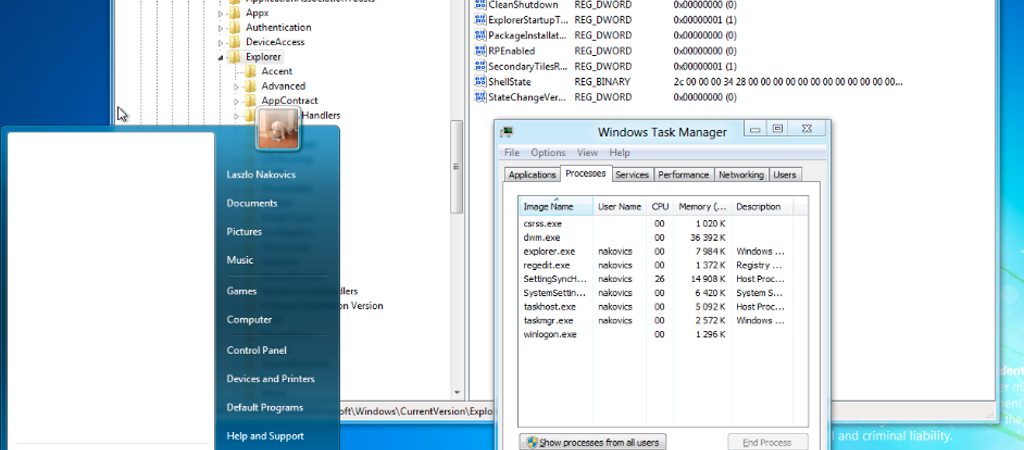This screenshot has height=450, width=1024.
Task: Click the Authentication folder icon
Action: click(x=235, y=27)
